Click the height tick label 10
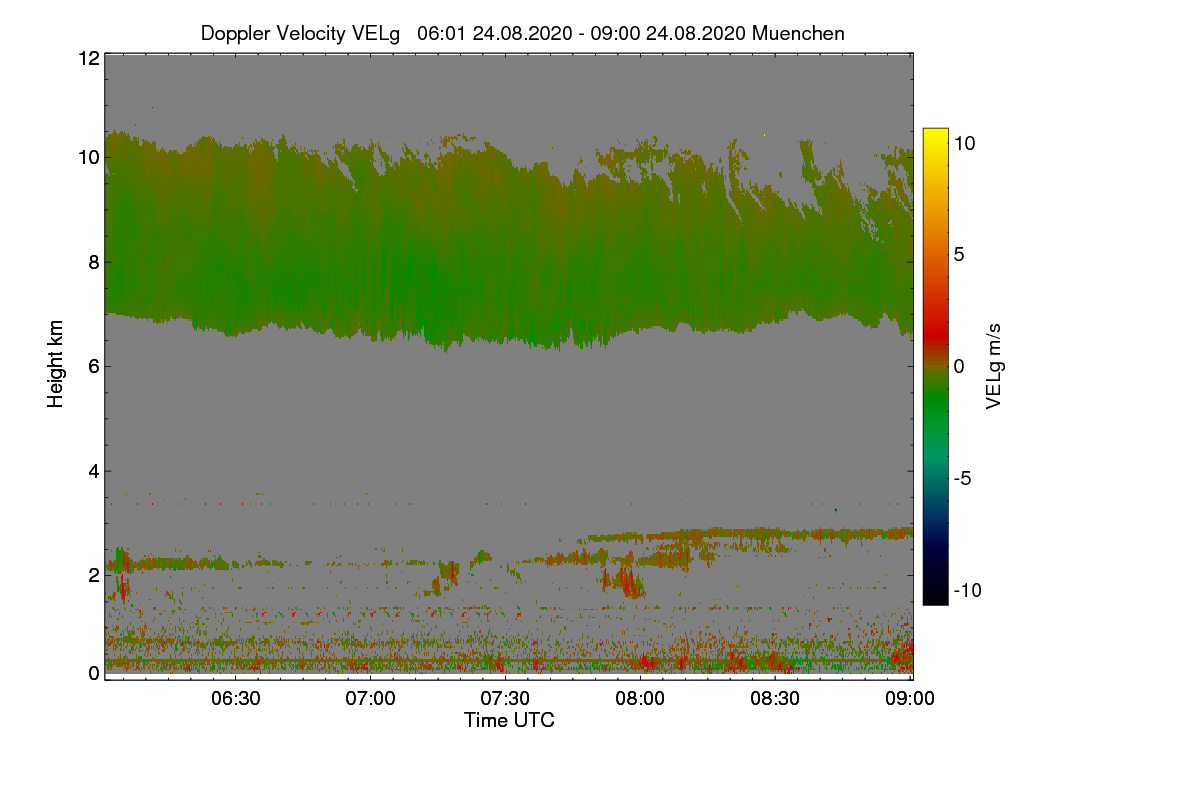 88,157
